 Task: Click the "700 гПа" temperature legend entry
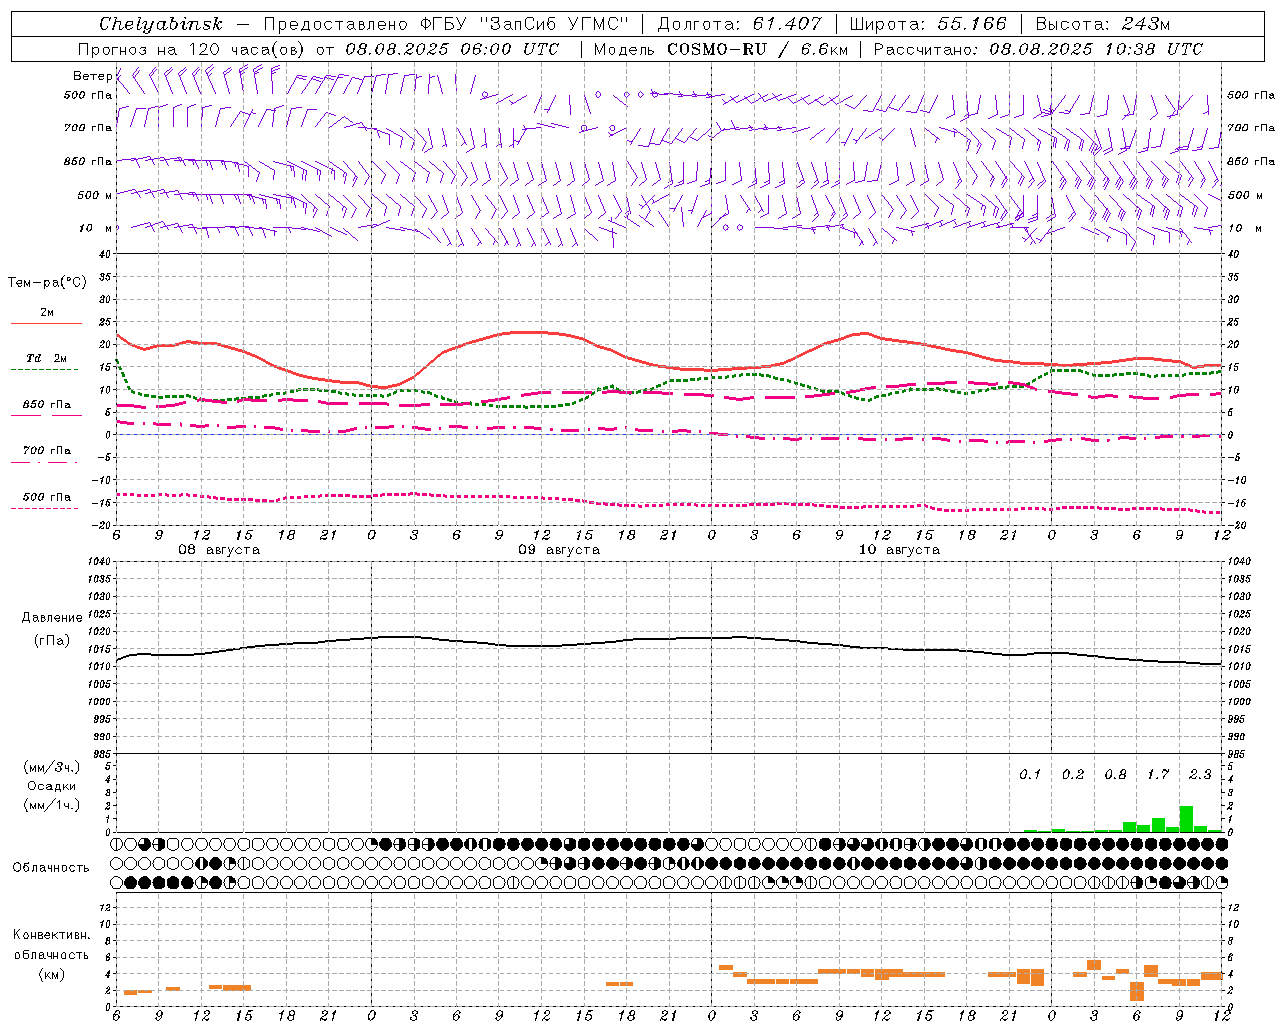pos(47,451)
